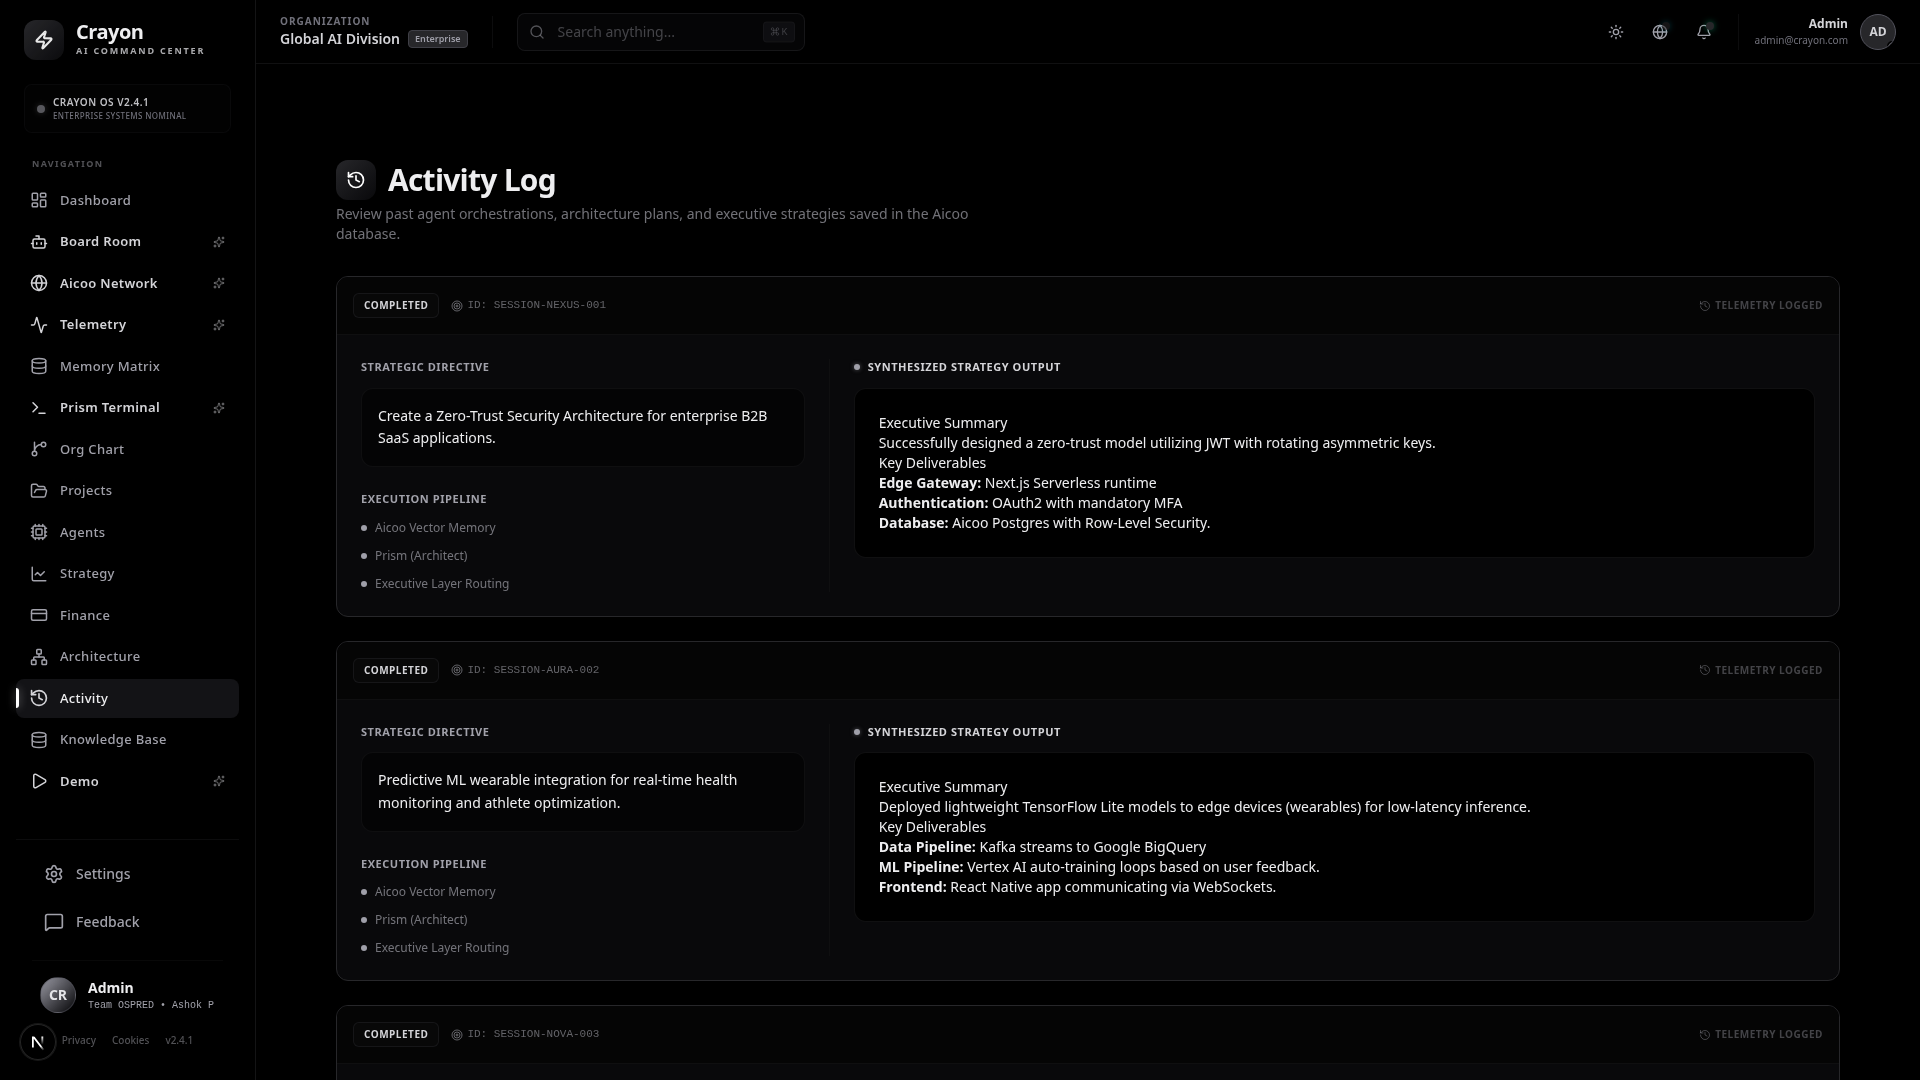Click TELEMETRY LOGGED on SESSION-NOVA-003 card

click(1761, 1034)
